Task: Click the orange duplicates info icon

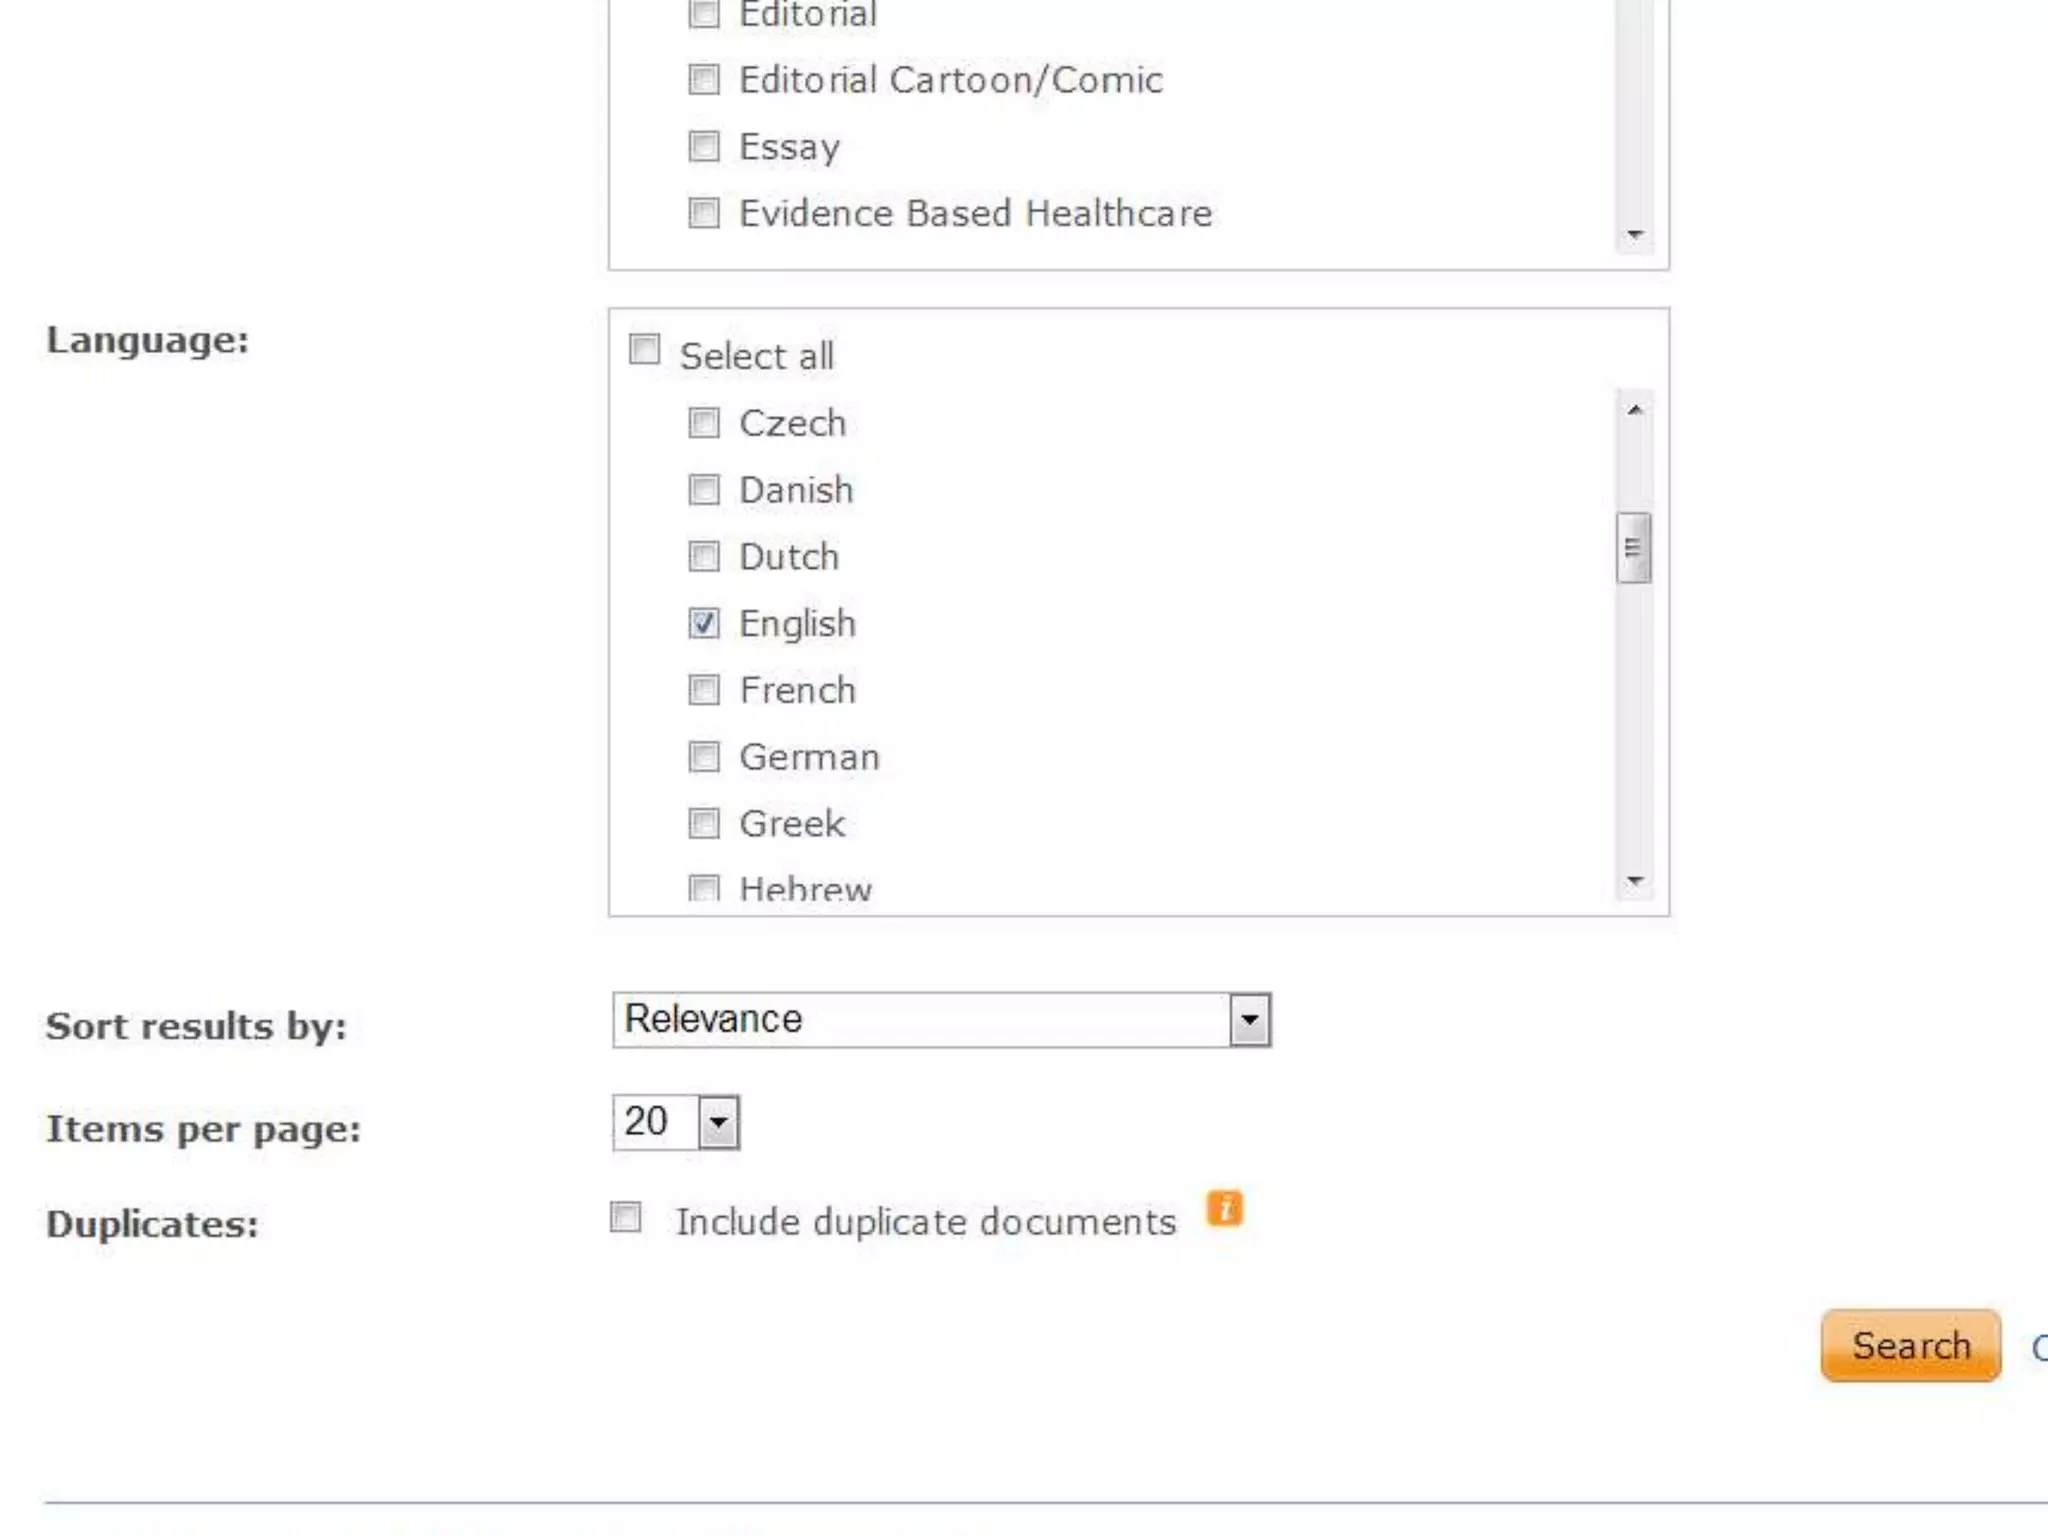Action: [1224, 1208]
